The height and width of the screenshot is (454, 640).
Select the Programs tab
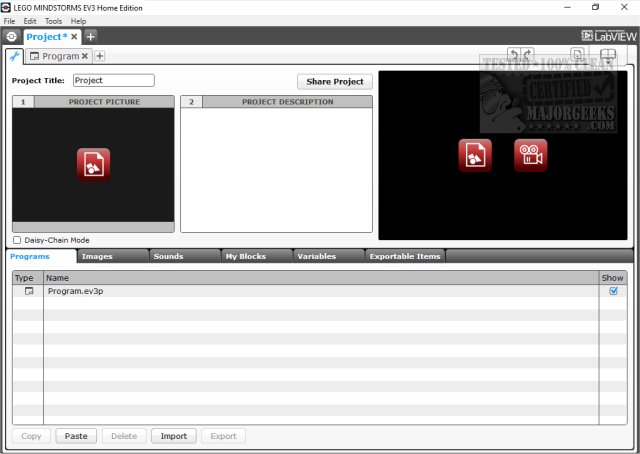click(x=41, y=256)
